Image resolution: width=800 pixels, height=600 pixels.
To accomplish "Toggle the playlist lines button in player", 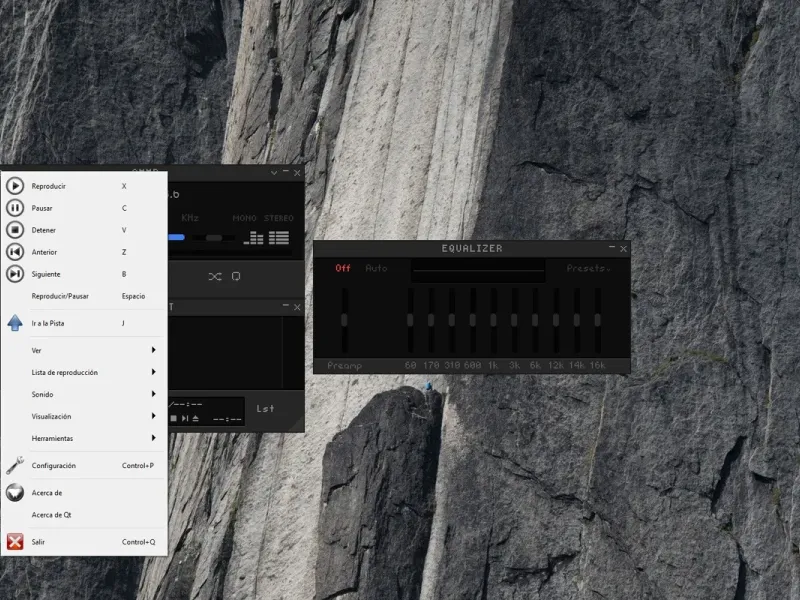I will click(x=279, y=238).
